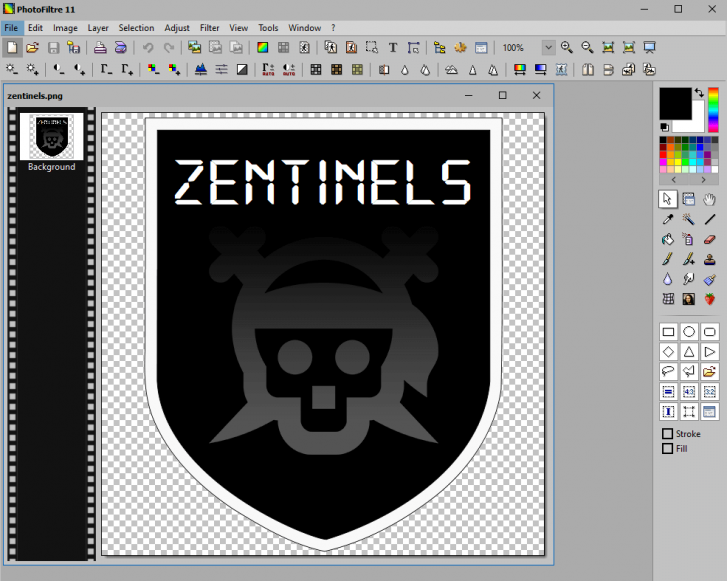Open the 100% zoom level dropdown
The image size is (727, 581).
click(x=548, y=47)
